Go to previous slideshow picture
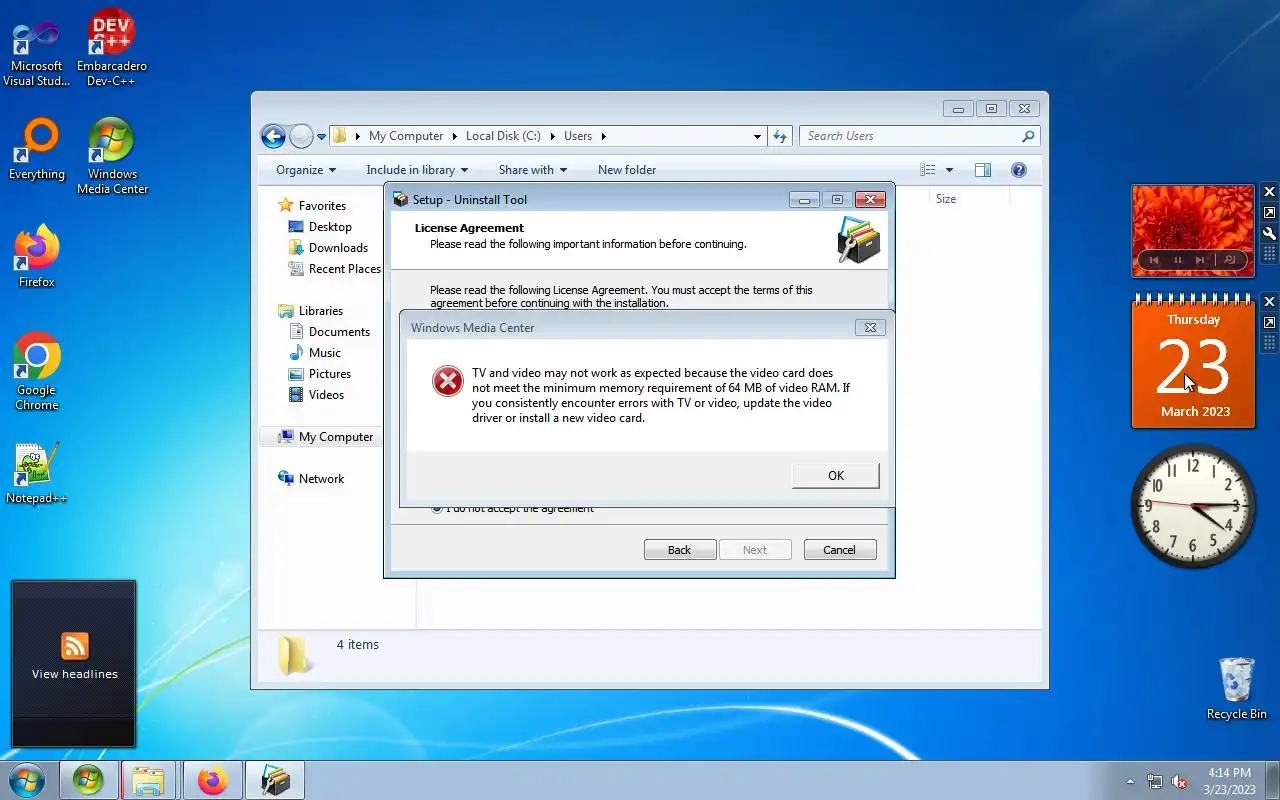The width and height of the screenshot is (1280, 800). [1154, 260]
